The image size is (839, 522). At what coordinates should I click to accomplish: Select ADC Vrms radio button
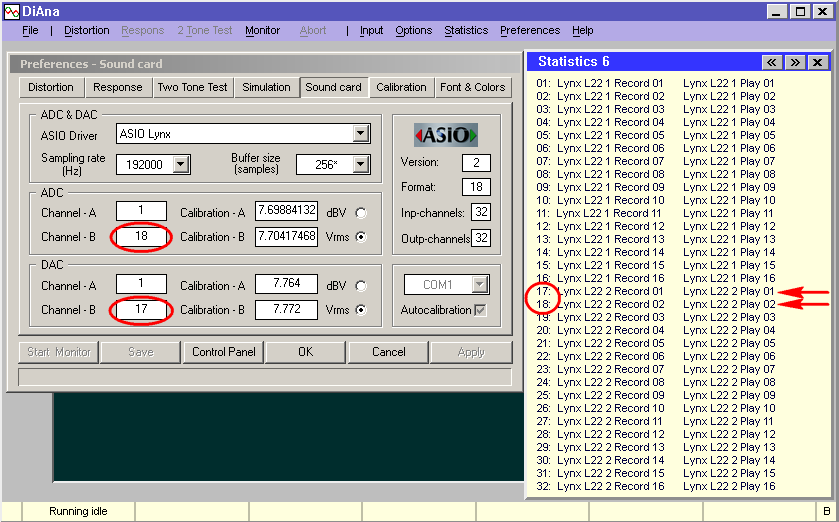click(361, 237)
